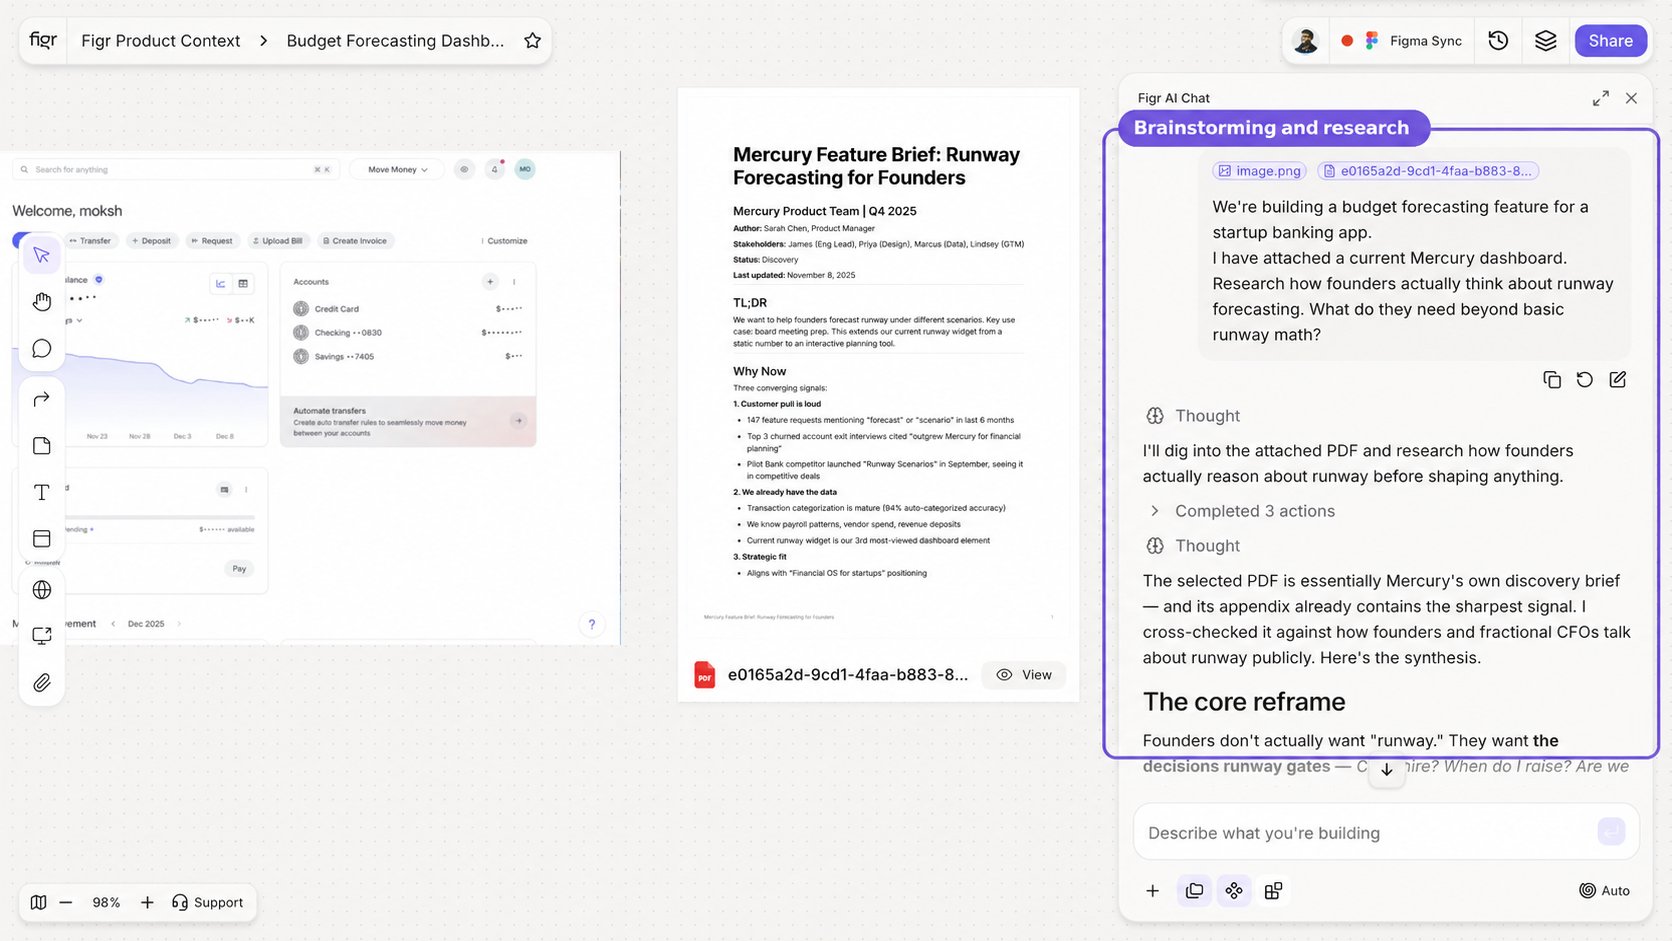Image resolution: width=1672 pixels, height=941 pixels.
Task: Close the Figr AI Chat panel
Action: [x=1631, y=98]
